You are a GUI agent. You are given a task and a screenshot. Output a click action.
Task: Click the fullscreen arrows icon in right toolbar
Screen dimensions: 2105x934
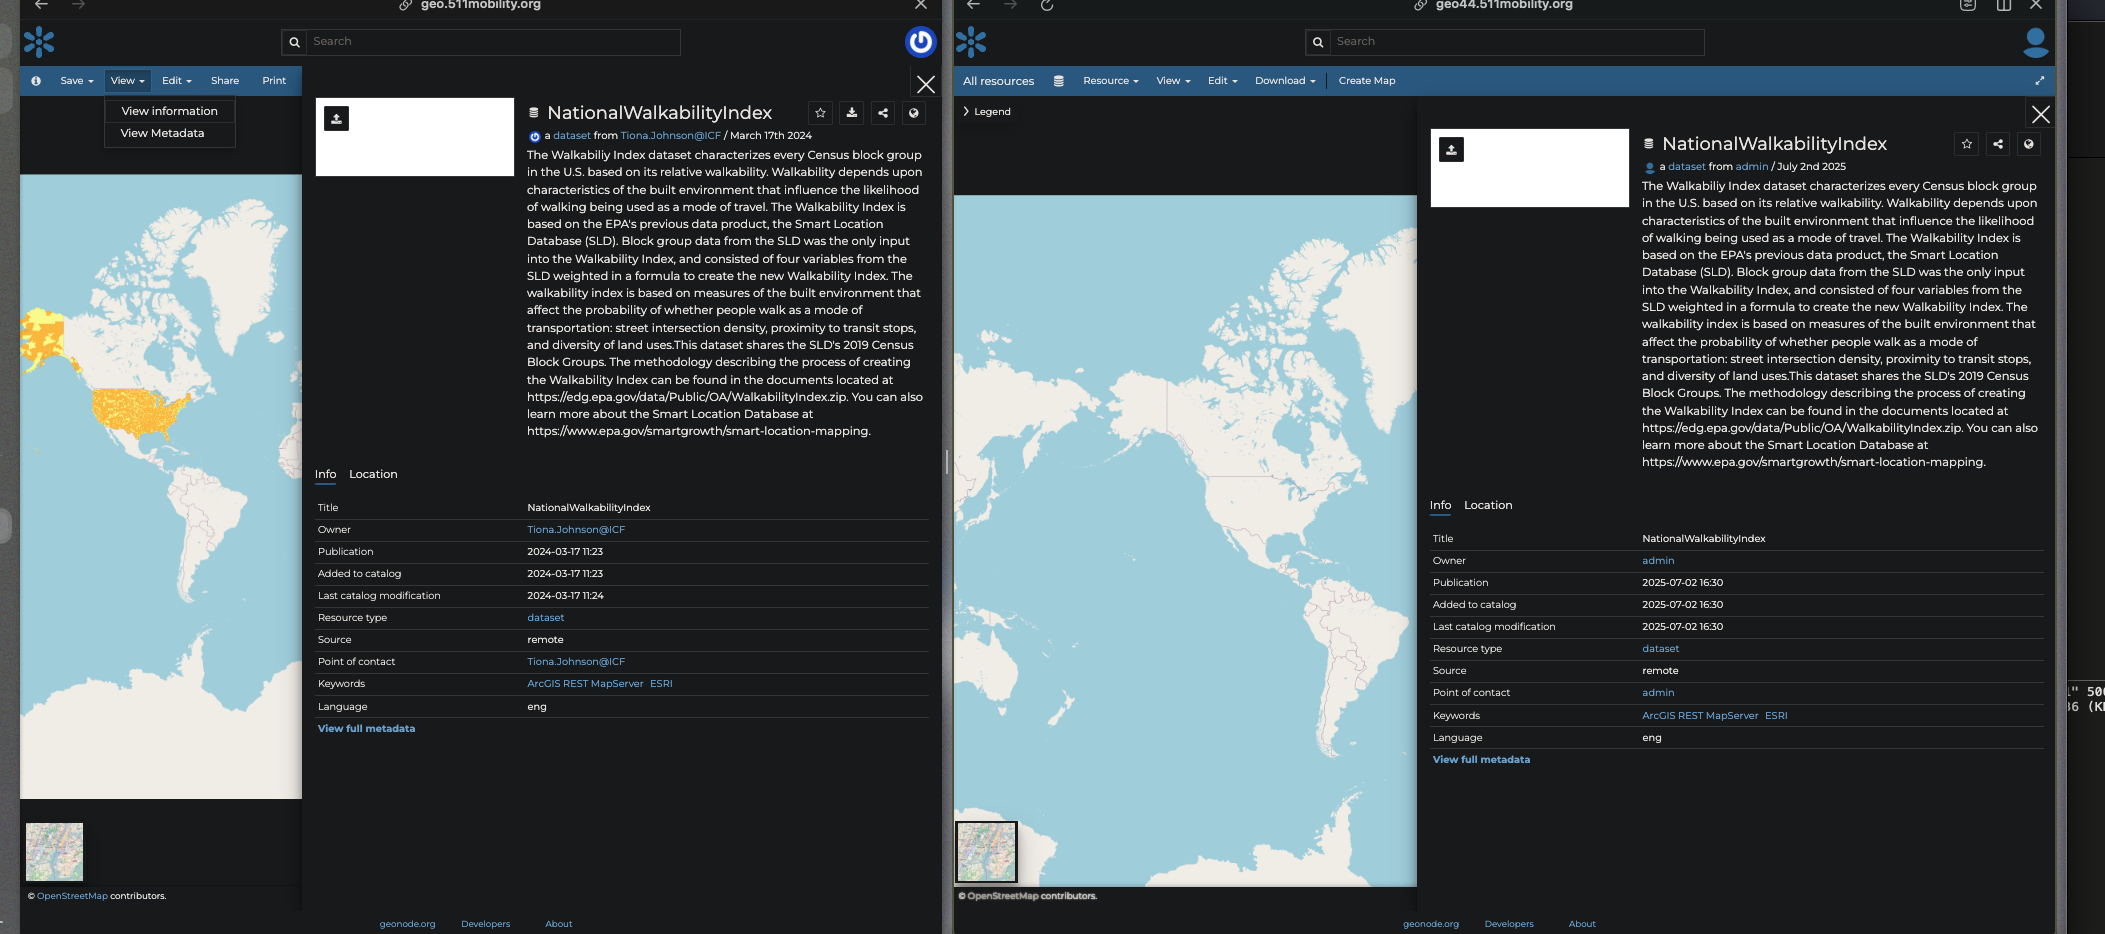coord(2039,81)
